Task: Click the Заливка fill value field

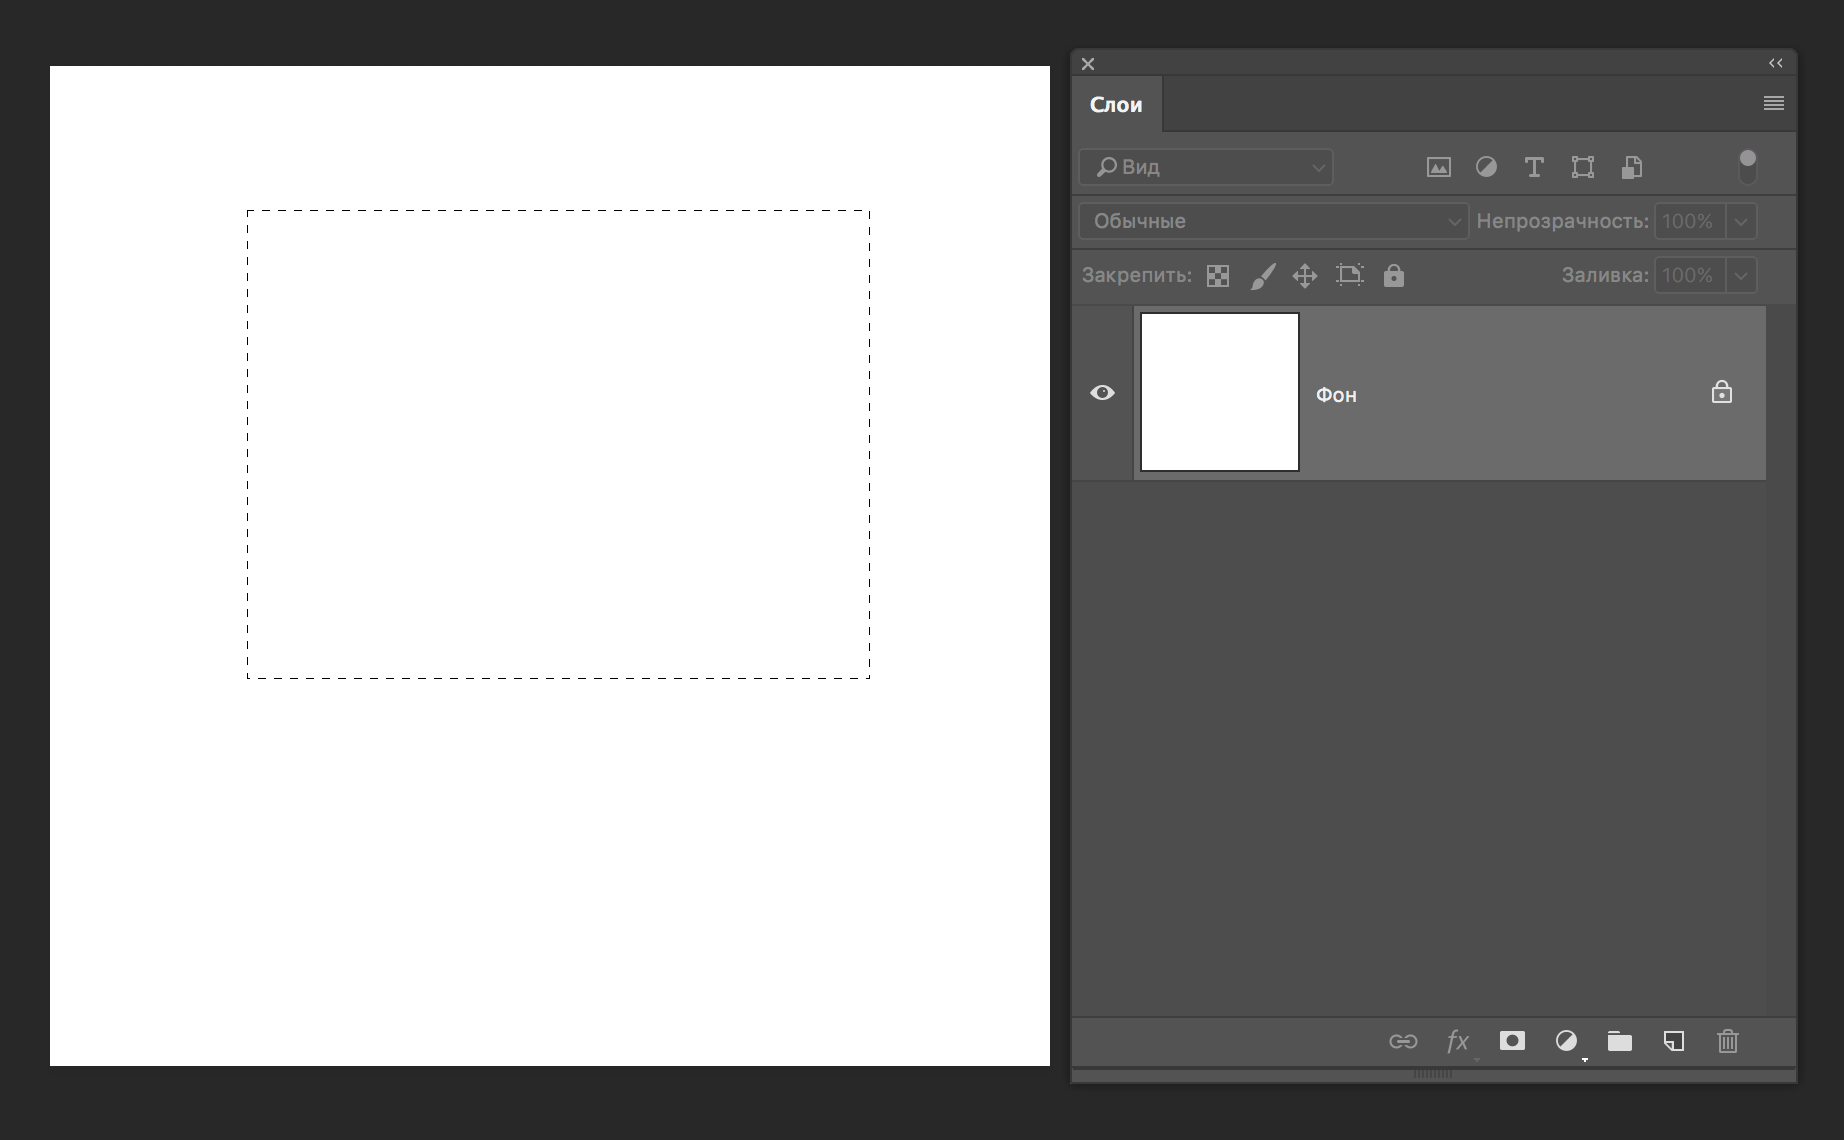Action: click(1688, 275)
